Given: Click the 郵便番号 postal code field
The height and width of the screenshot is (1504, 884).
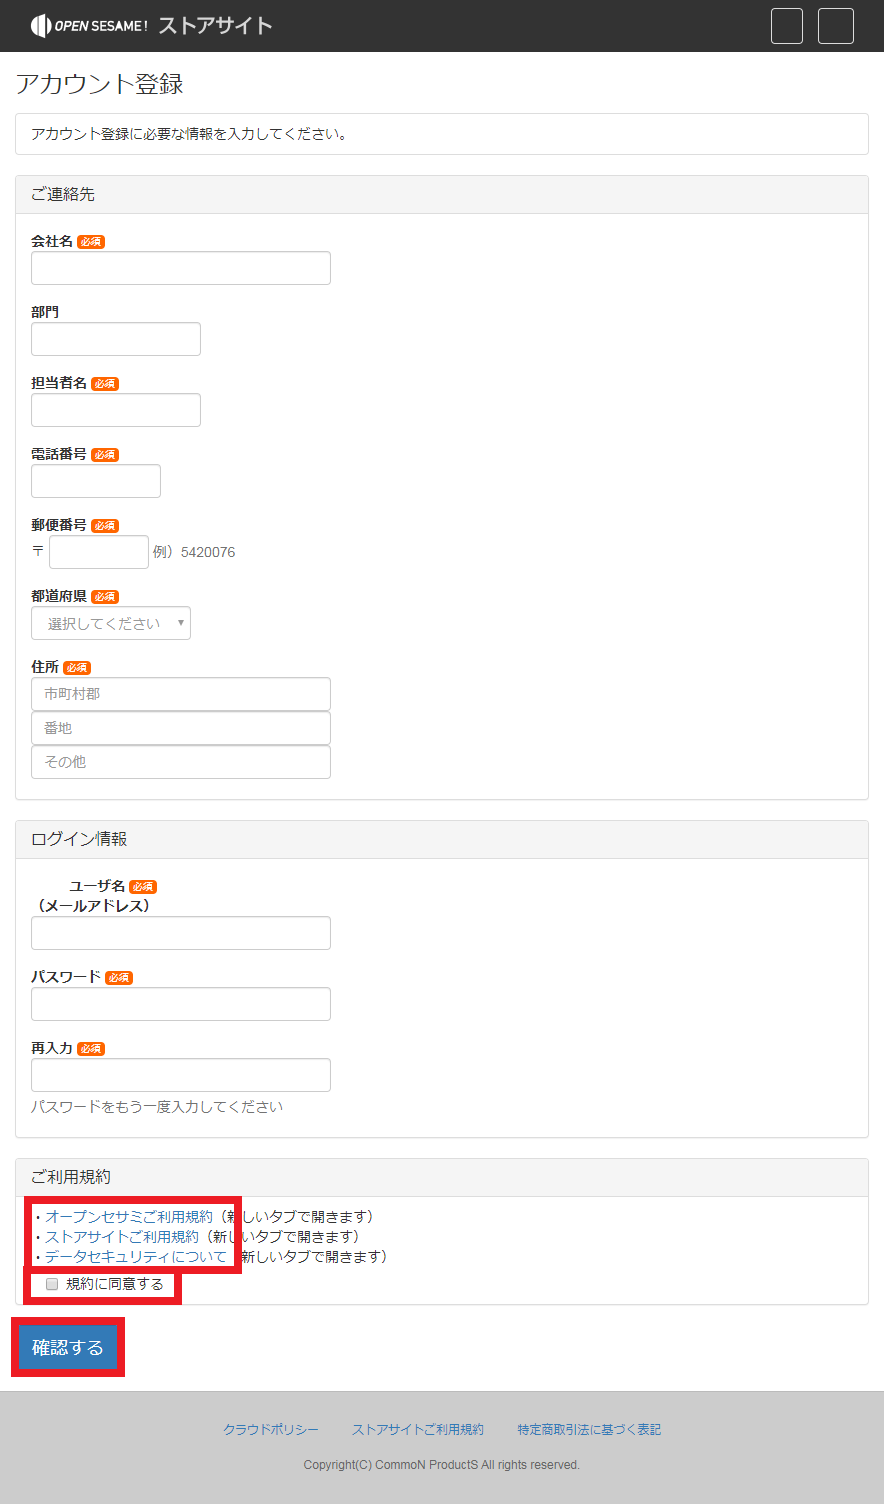Looking at the screenshot, I should [x=99, y=552].
